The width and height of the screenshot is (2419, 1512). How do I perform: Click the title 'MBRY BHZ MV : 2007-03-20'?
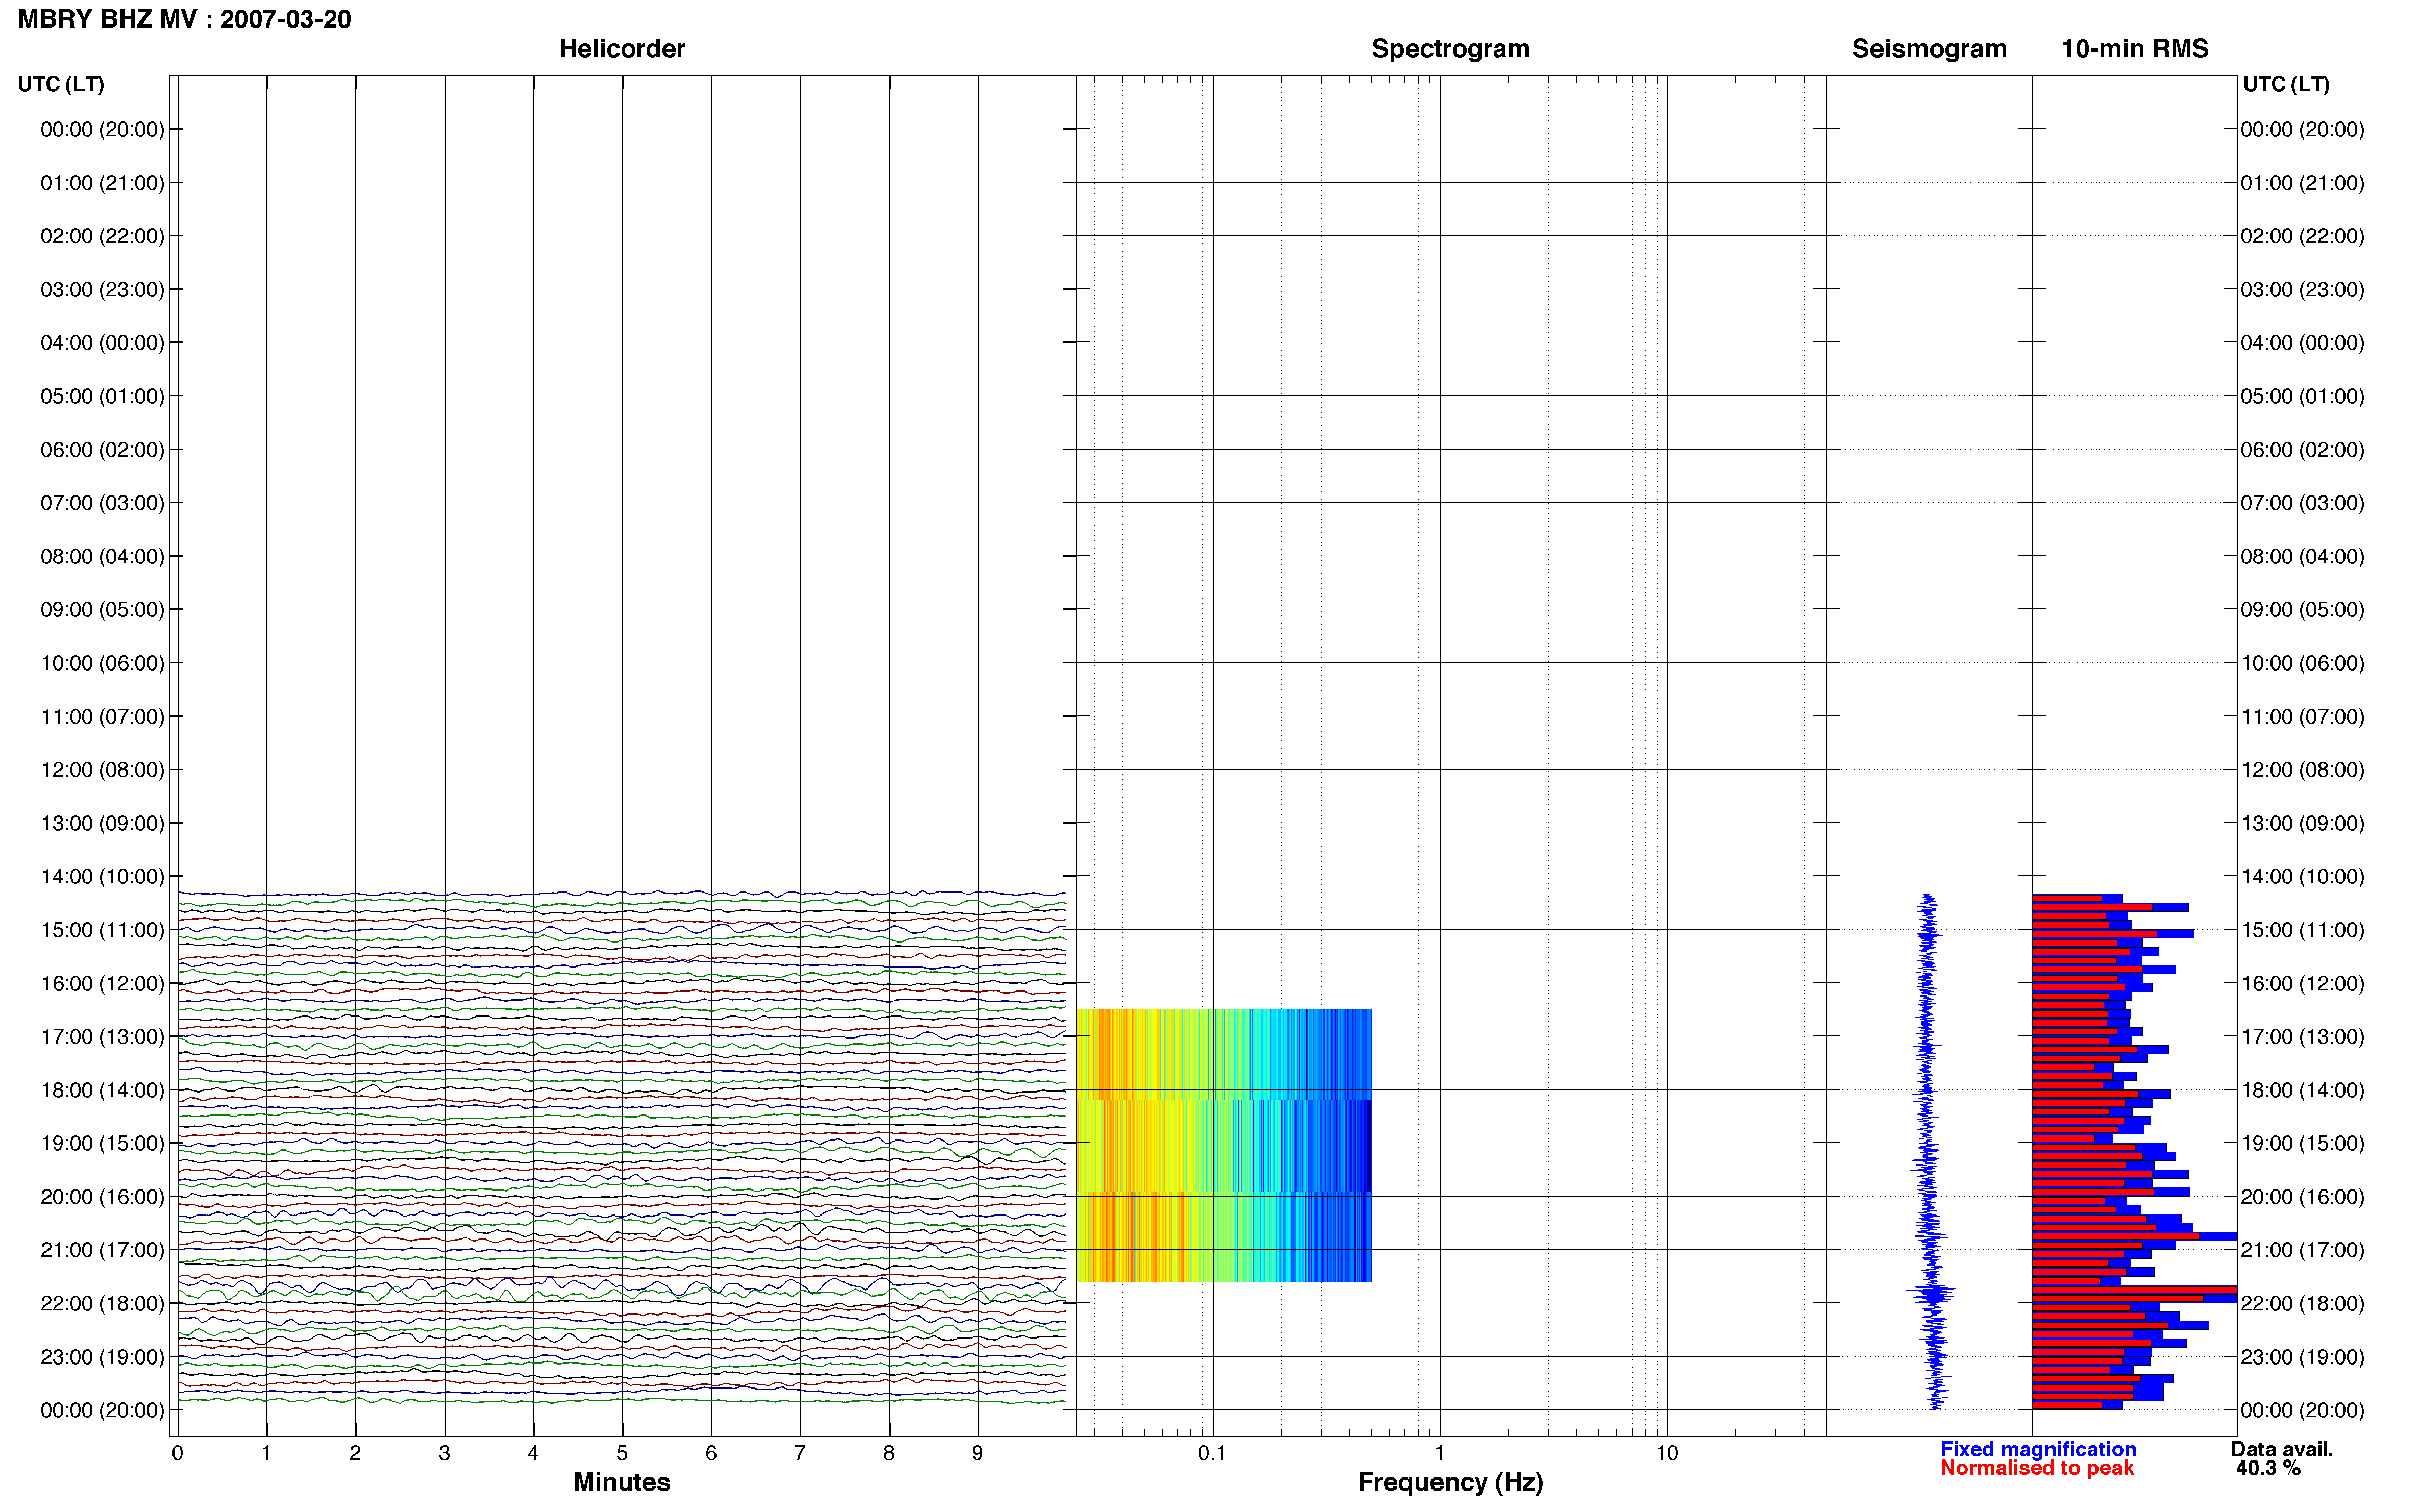185,19
